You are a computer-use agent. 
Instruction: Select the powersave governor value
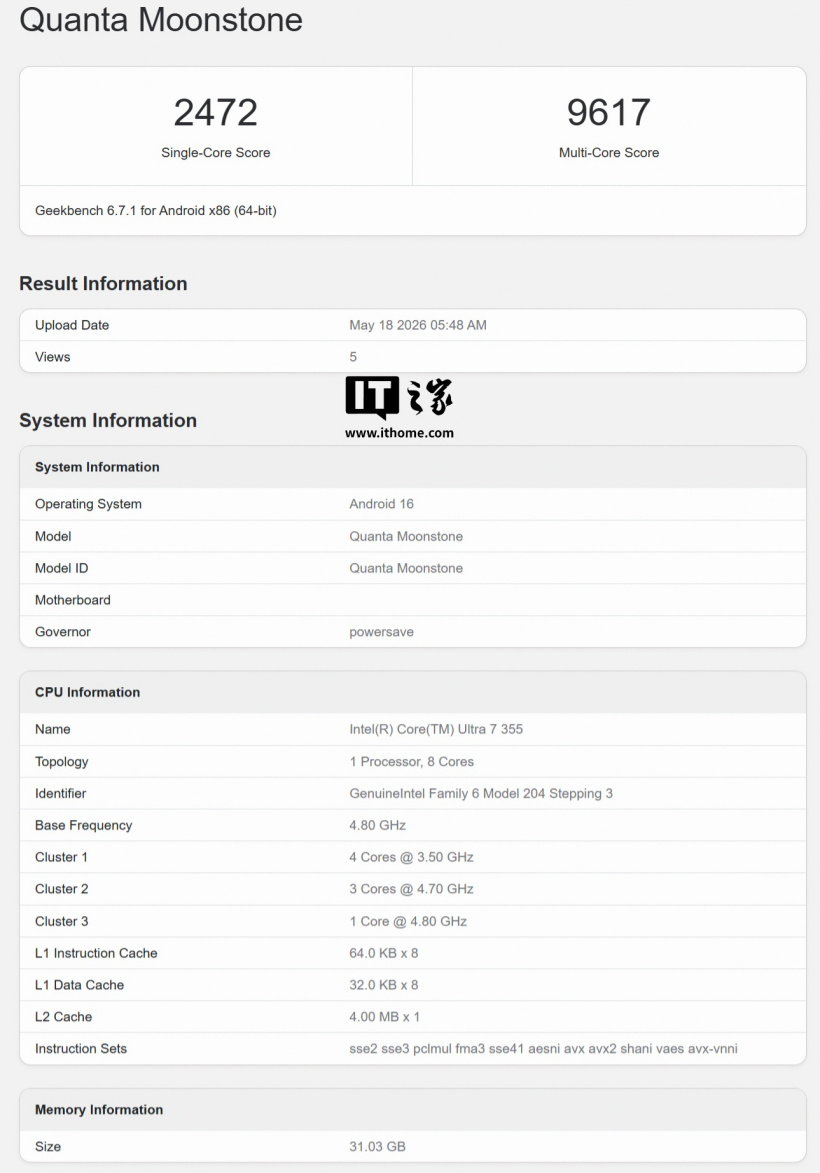382,632
